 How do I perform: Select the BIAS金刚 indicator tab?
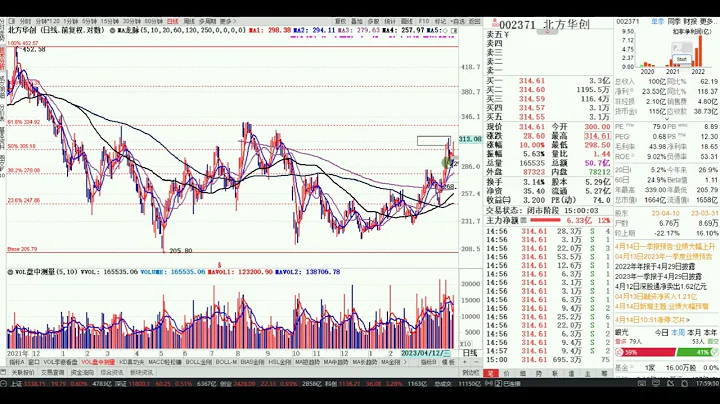pos(253,362)
